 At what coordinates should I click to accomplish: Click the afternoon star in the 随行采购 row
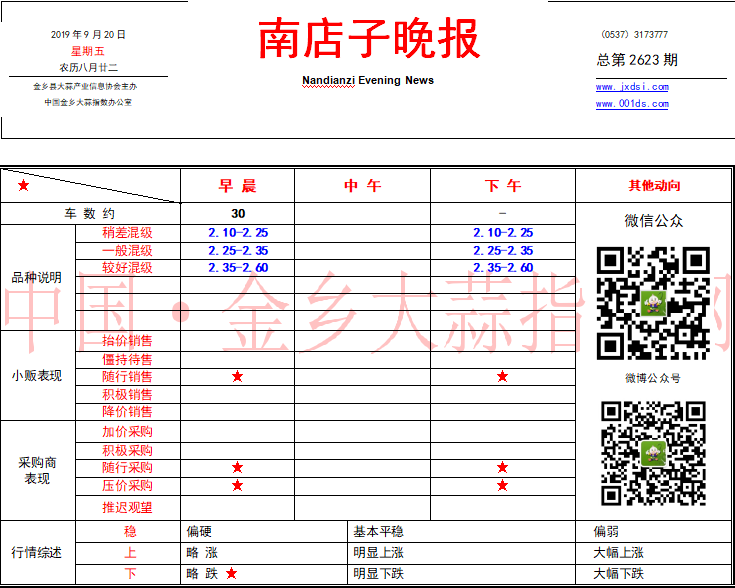502,467
